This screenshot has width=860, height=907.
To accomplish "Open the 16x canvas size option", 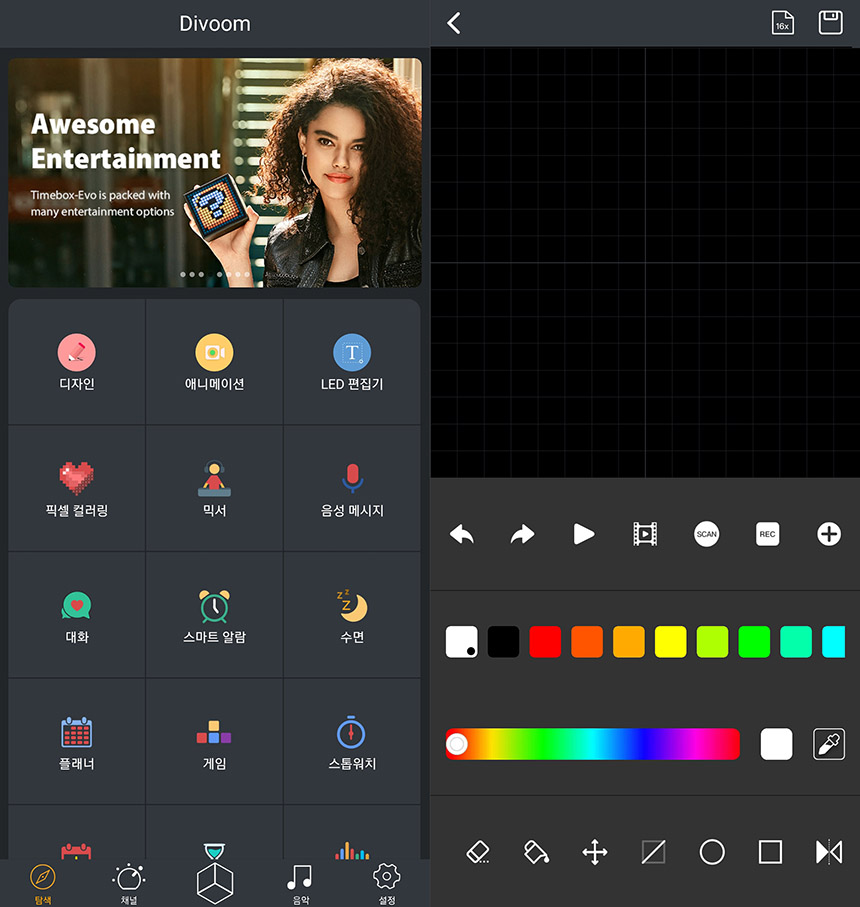I will coord(782,23).
